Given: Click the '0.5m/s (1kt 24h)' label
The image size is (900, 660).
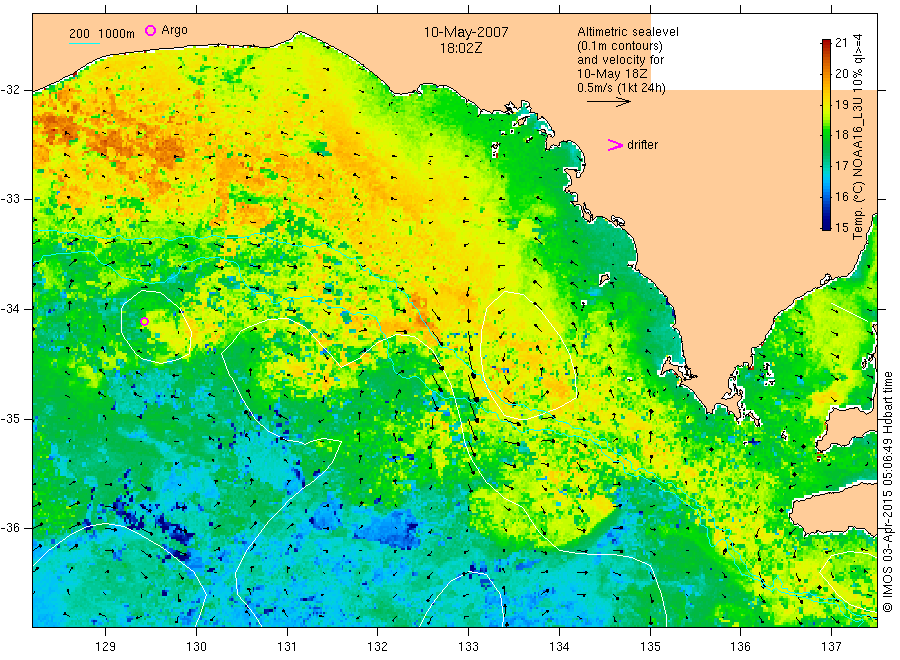Looking at the screenshot, I should tap(621, 88).
